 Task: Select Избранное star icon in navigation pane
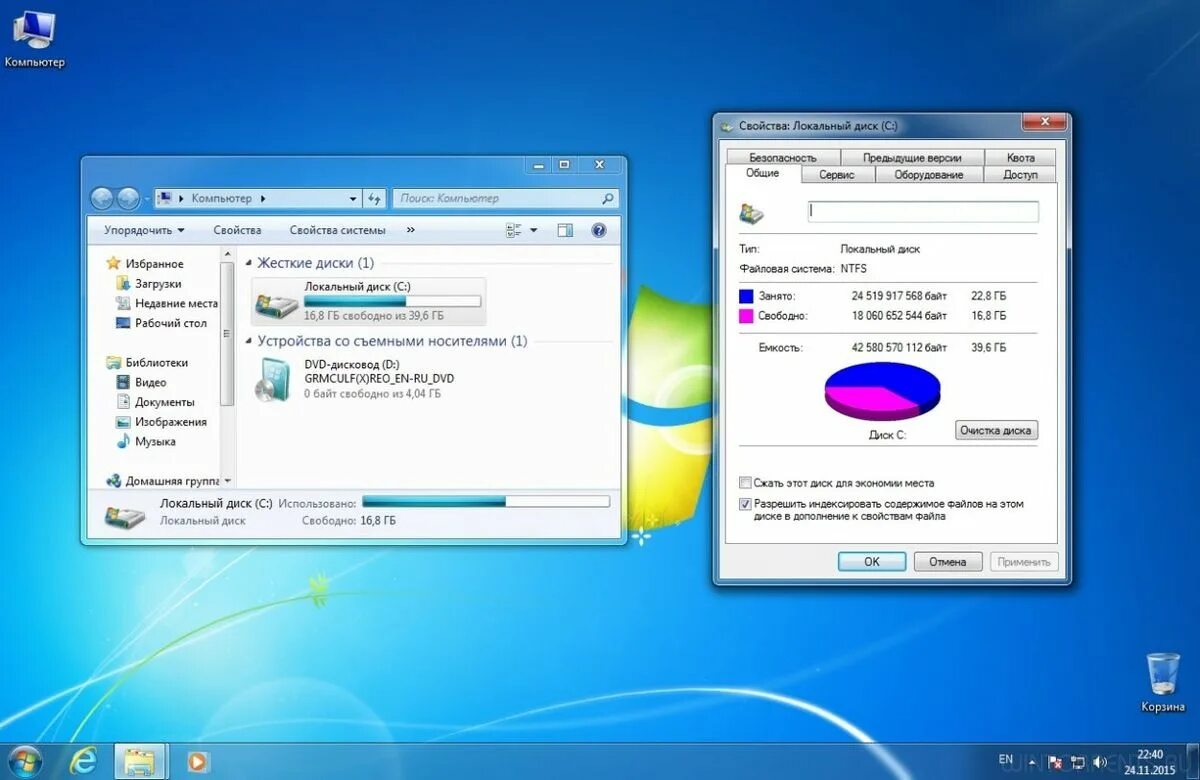[113, 264]
